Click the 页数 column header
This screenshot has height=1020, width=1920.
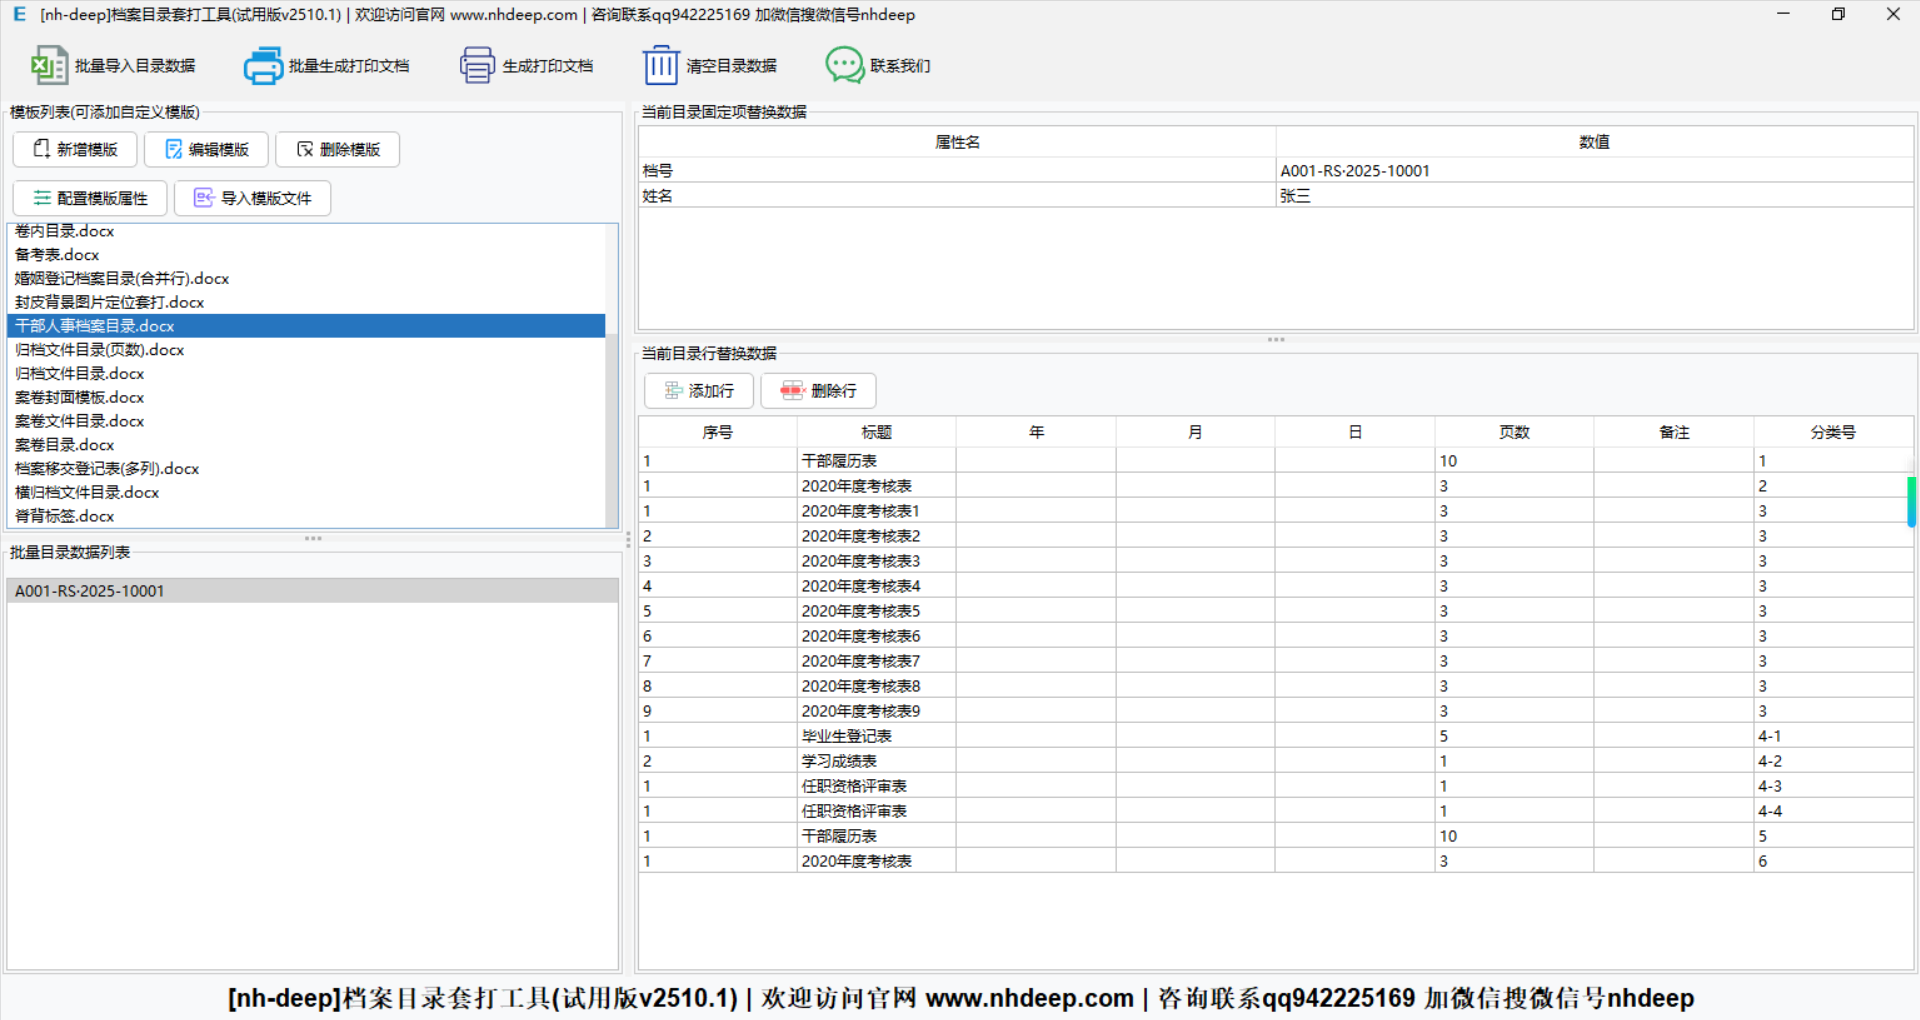1514,432
